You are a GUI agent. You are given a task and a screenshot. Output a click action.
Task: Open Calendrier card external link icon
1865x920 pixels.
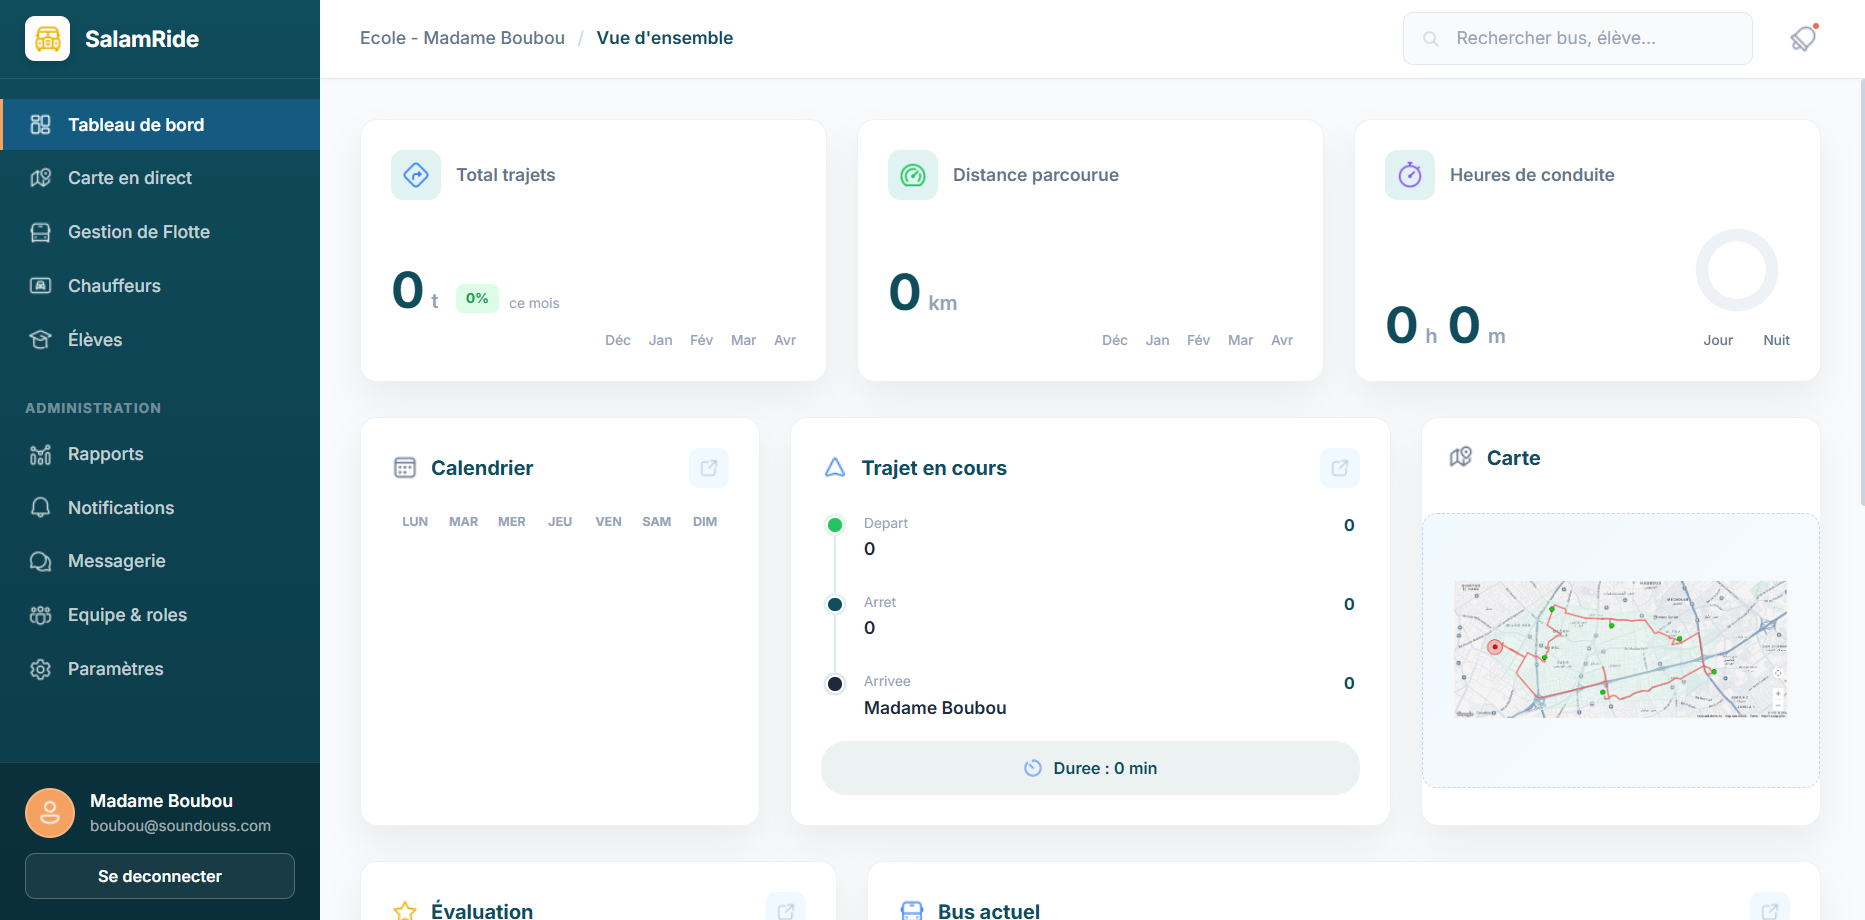708,468
